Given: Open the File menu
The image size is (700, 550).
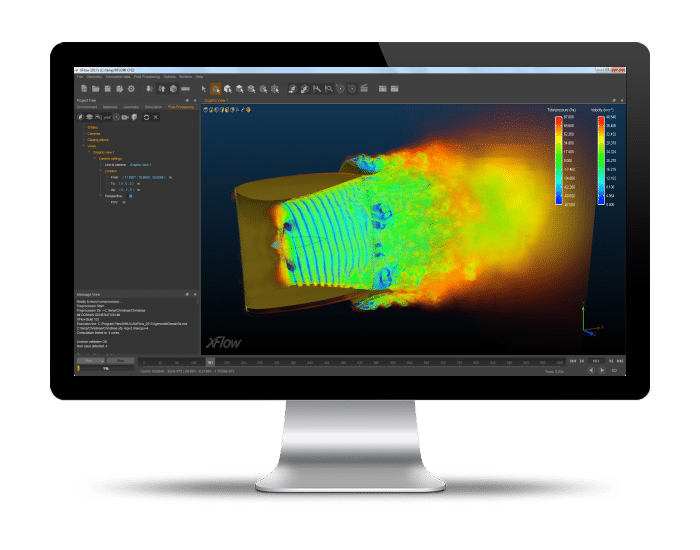Looking at the screenshot, I should (80, 77).
